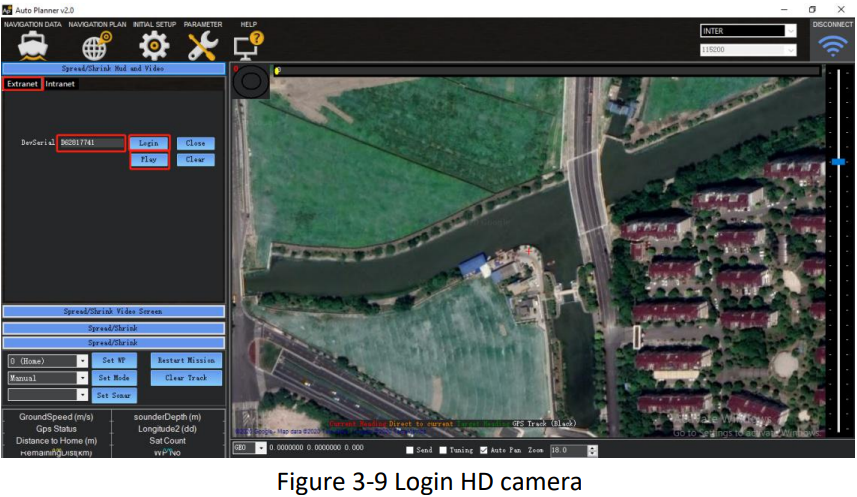Click the NAVIGATION DATA menu label
The image size is (857, 497).
33,25
